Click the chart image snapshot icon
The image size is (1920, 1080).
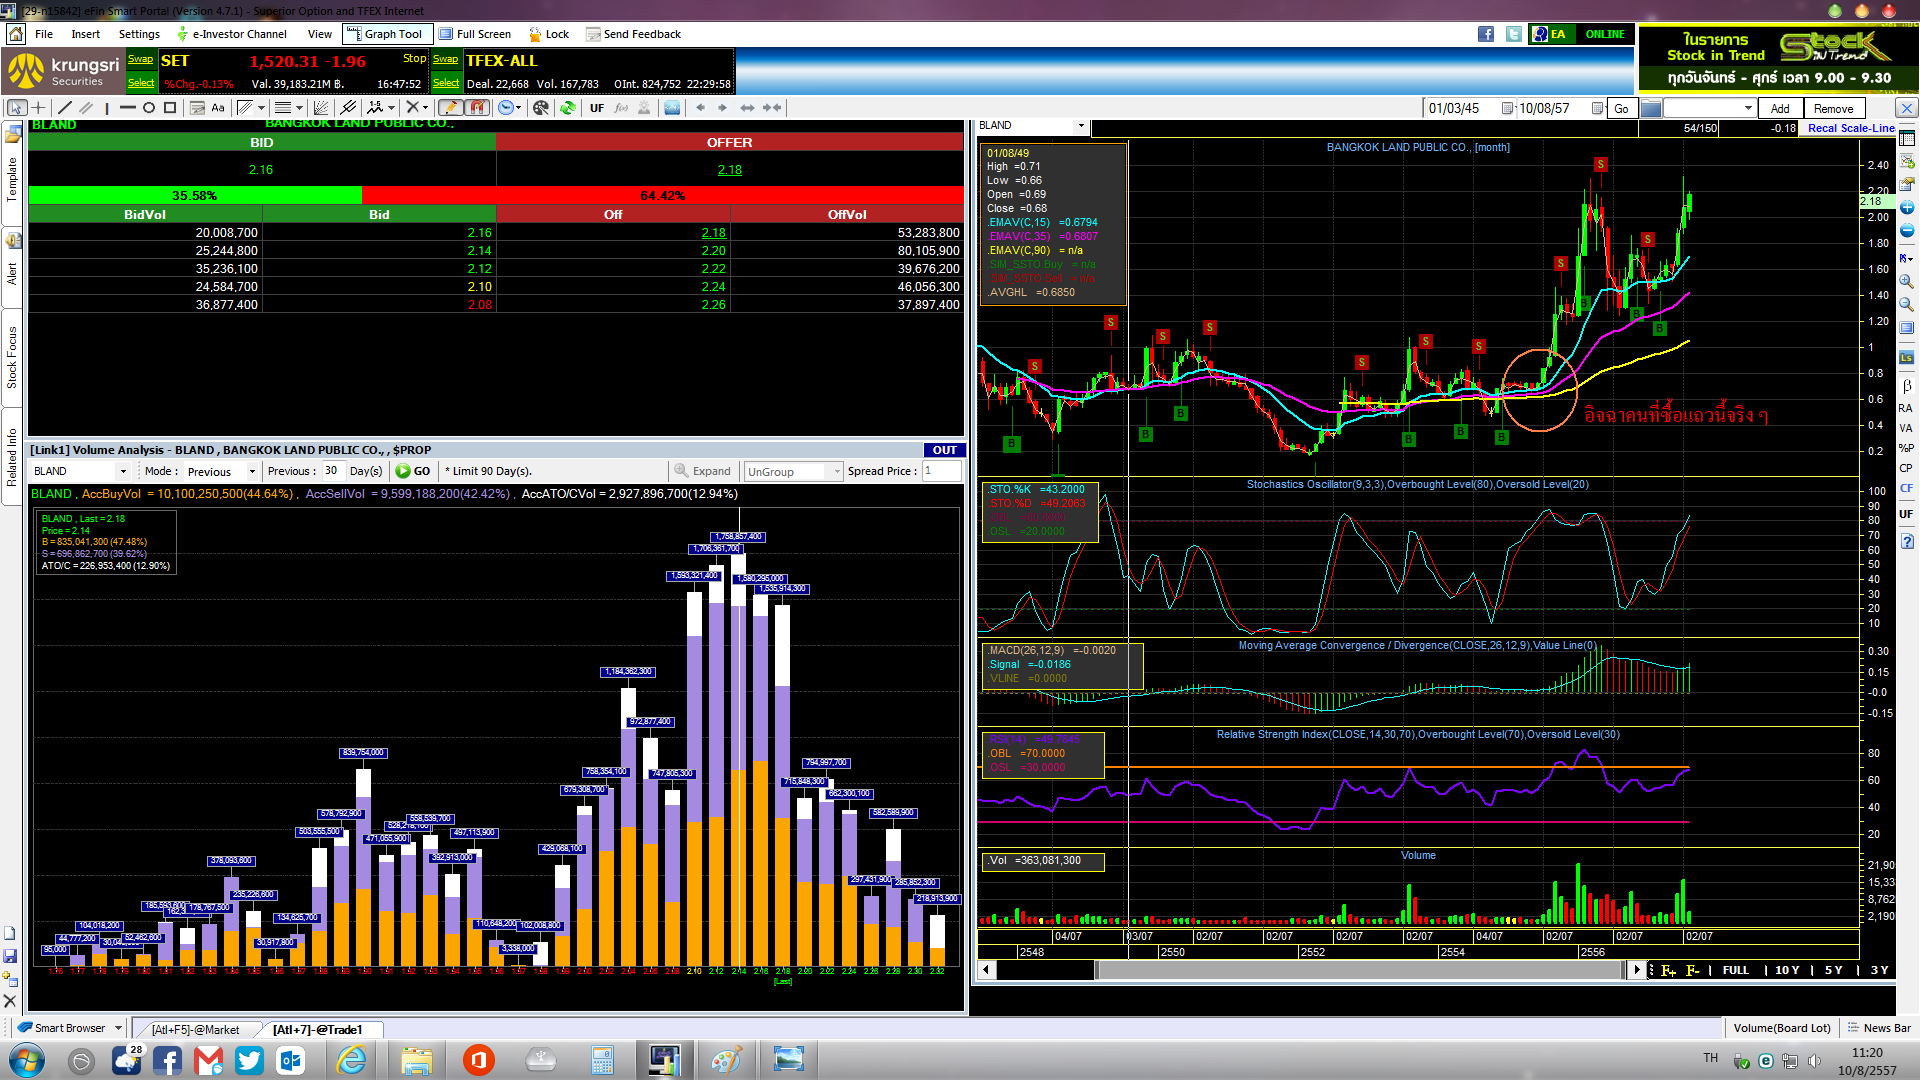tap(672, 108)
